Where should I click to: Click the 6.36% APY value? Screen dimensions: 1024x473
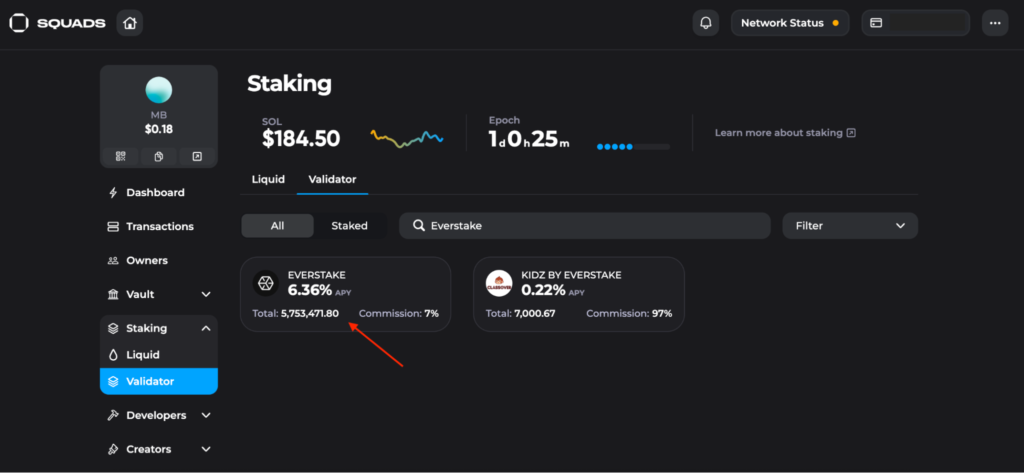coord(310,290)
